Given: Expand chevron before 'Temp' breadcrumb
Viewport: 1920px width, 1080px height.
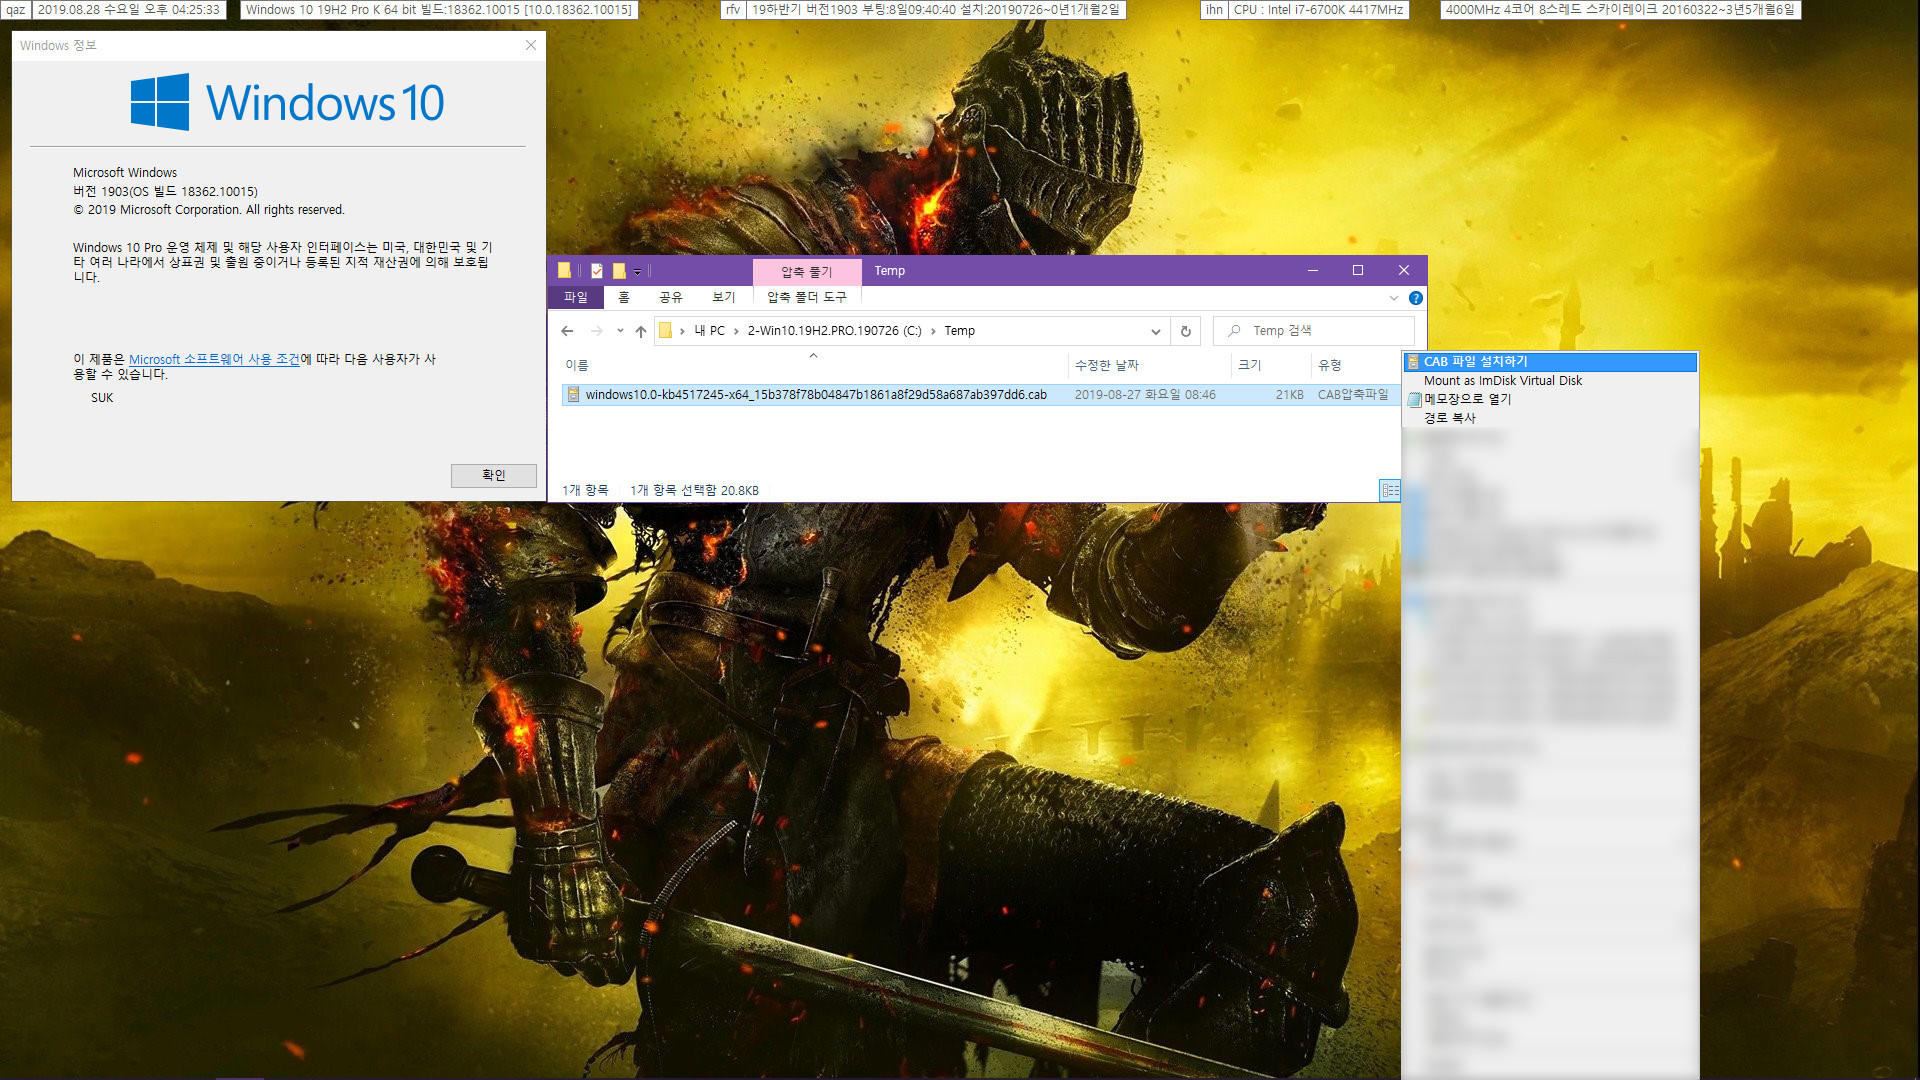Looking at the screenshot, I should coord(933,331).
